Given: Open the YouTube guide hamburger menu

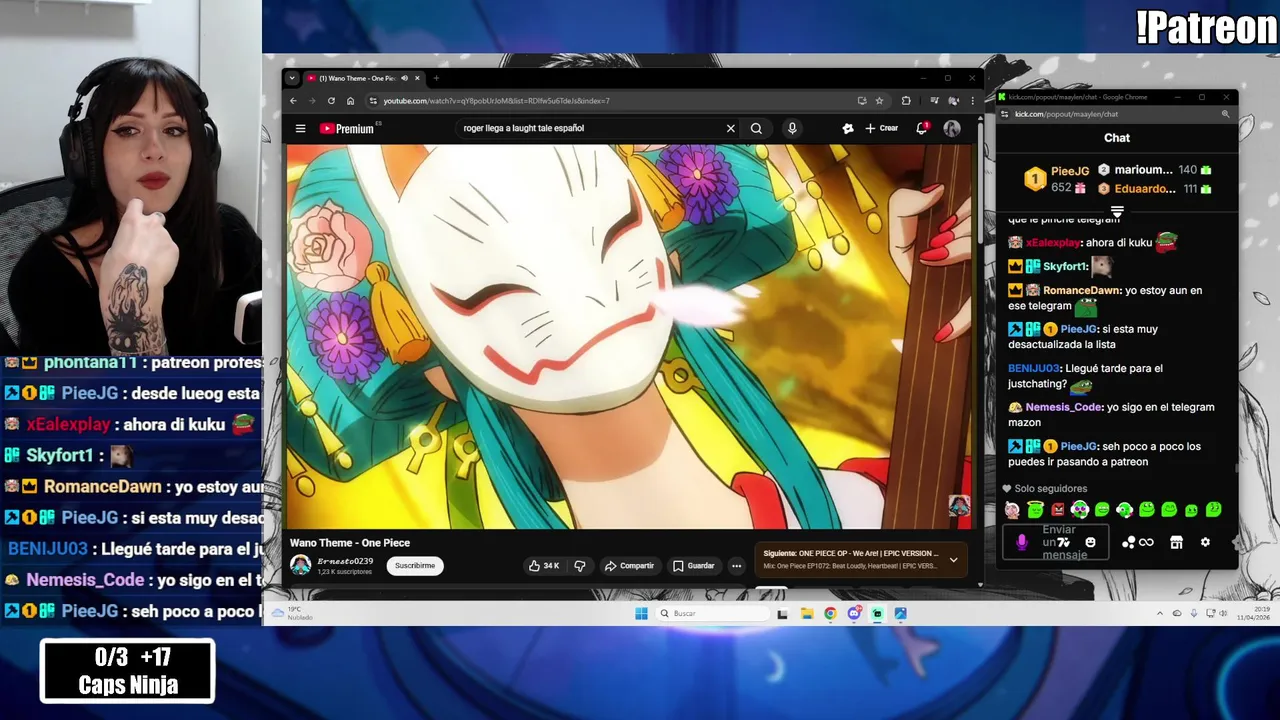Looking at the screenshot, I should 300,128.
